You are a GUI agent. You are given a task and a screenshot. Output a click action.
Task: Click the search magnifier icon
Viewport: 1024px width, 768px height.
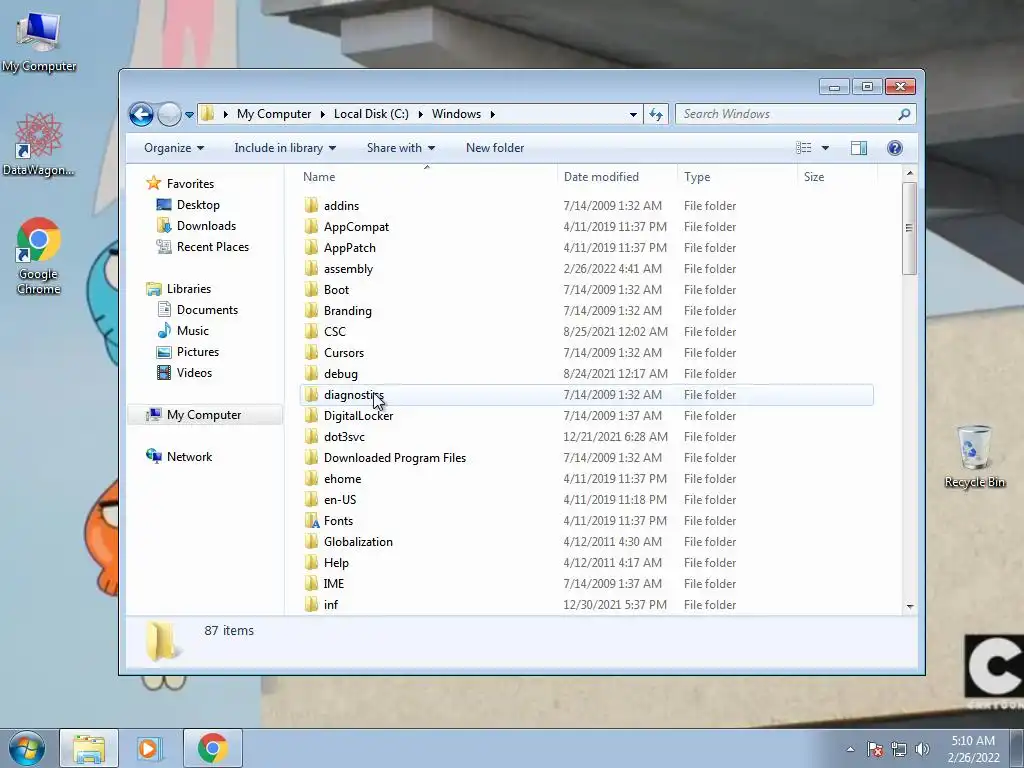(904, 114)
